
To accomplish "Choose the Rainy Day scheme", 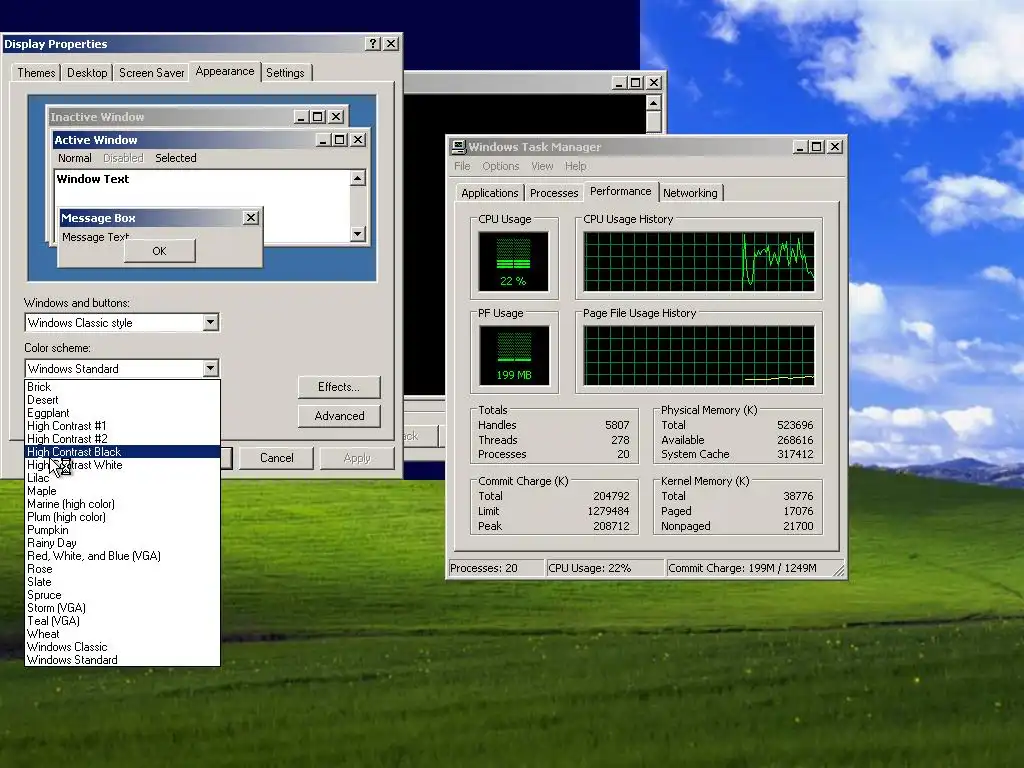I will click(x=122, y=543).
